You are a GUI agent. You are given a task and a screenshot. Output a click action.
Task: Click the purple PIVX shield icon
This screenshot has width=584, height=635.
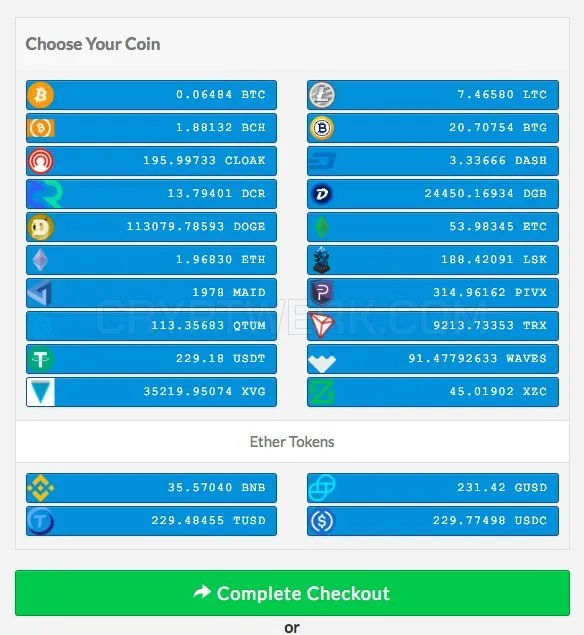pyautogui.click(x=322, y=292)
